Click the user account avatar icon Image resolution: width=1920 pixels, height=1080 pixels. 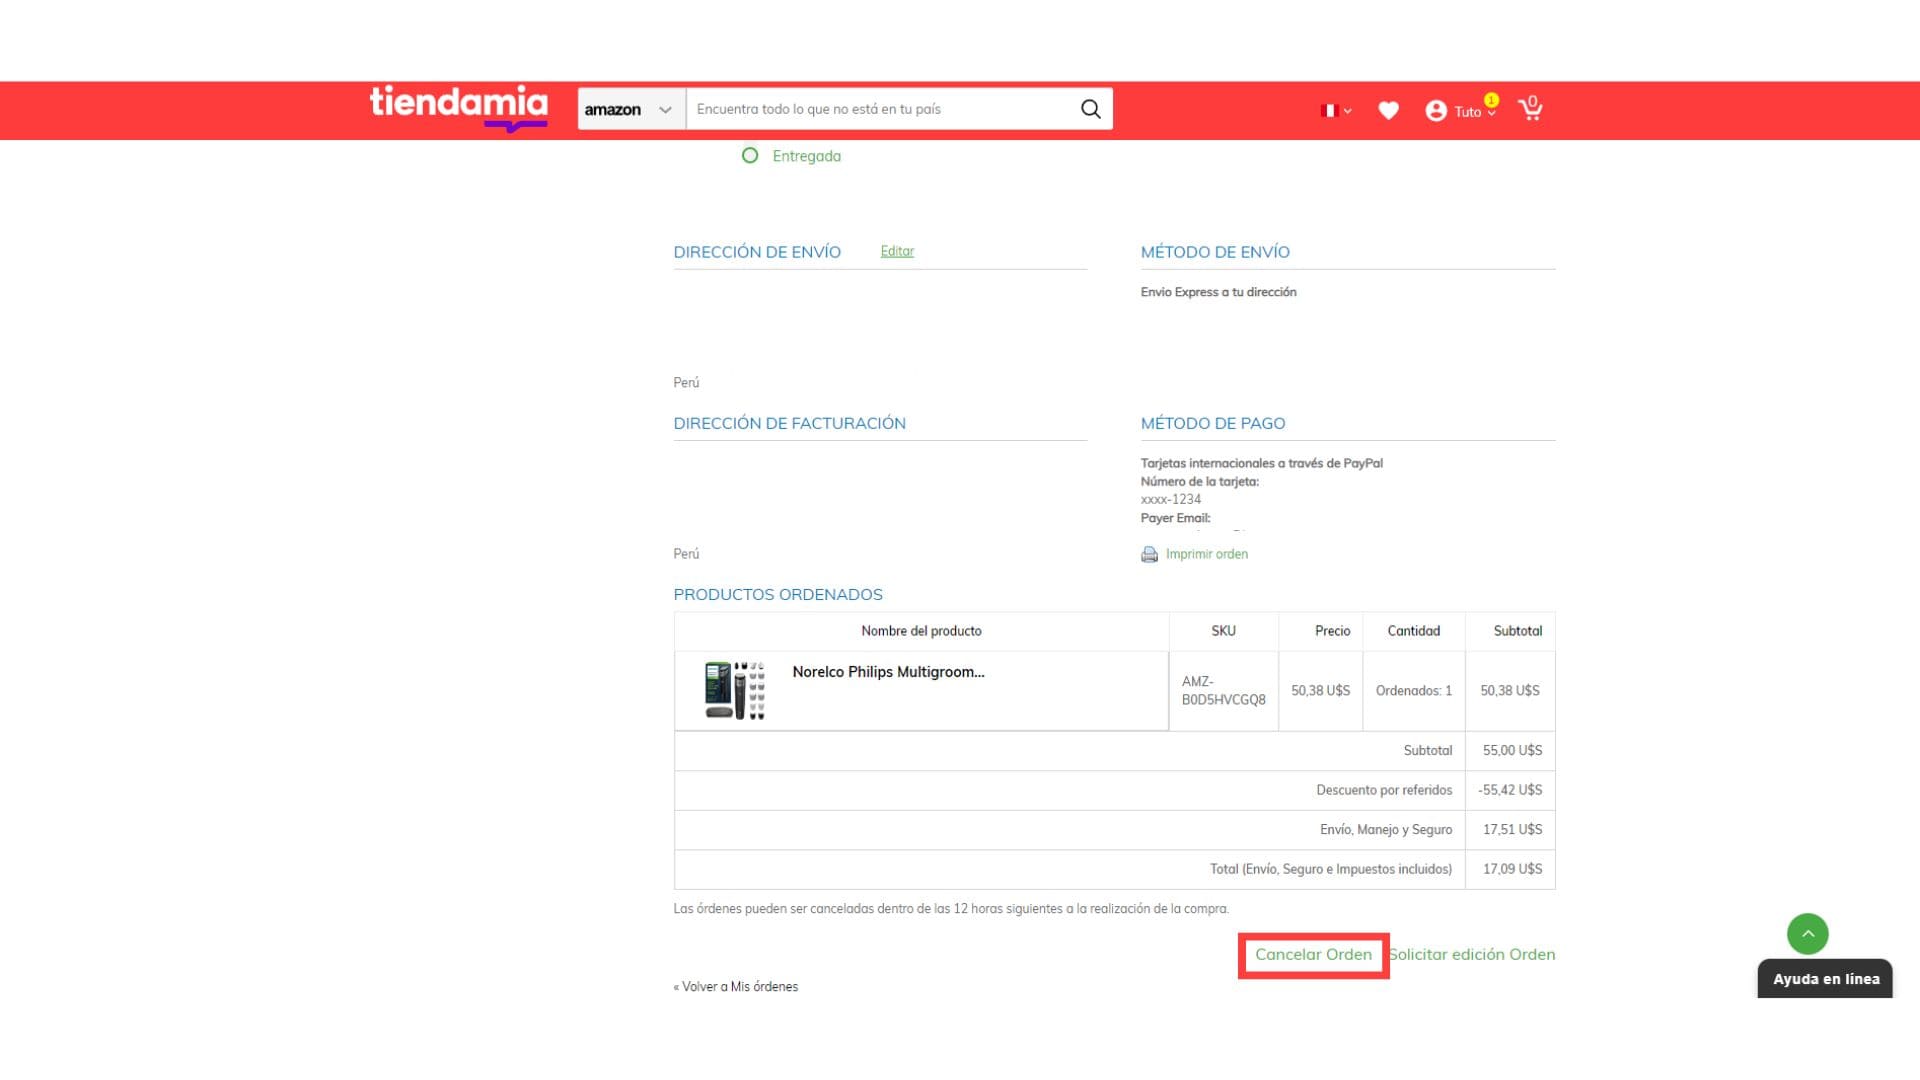pyautogui.click(x=1436, y=111)
